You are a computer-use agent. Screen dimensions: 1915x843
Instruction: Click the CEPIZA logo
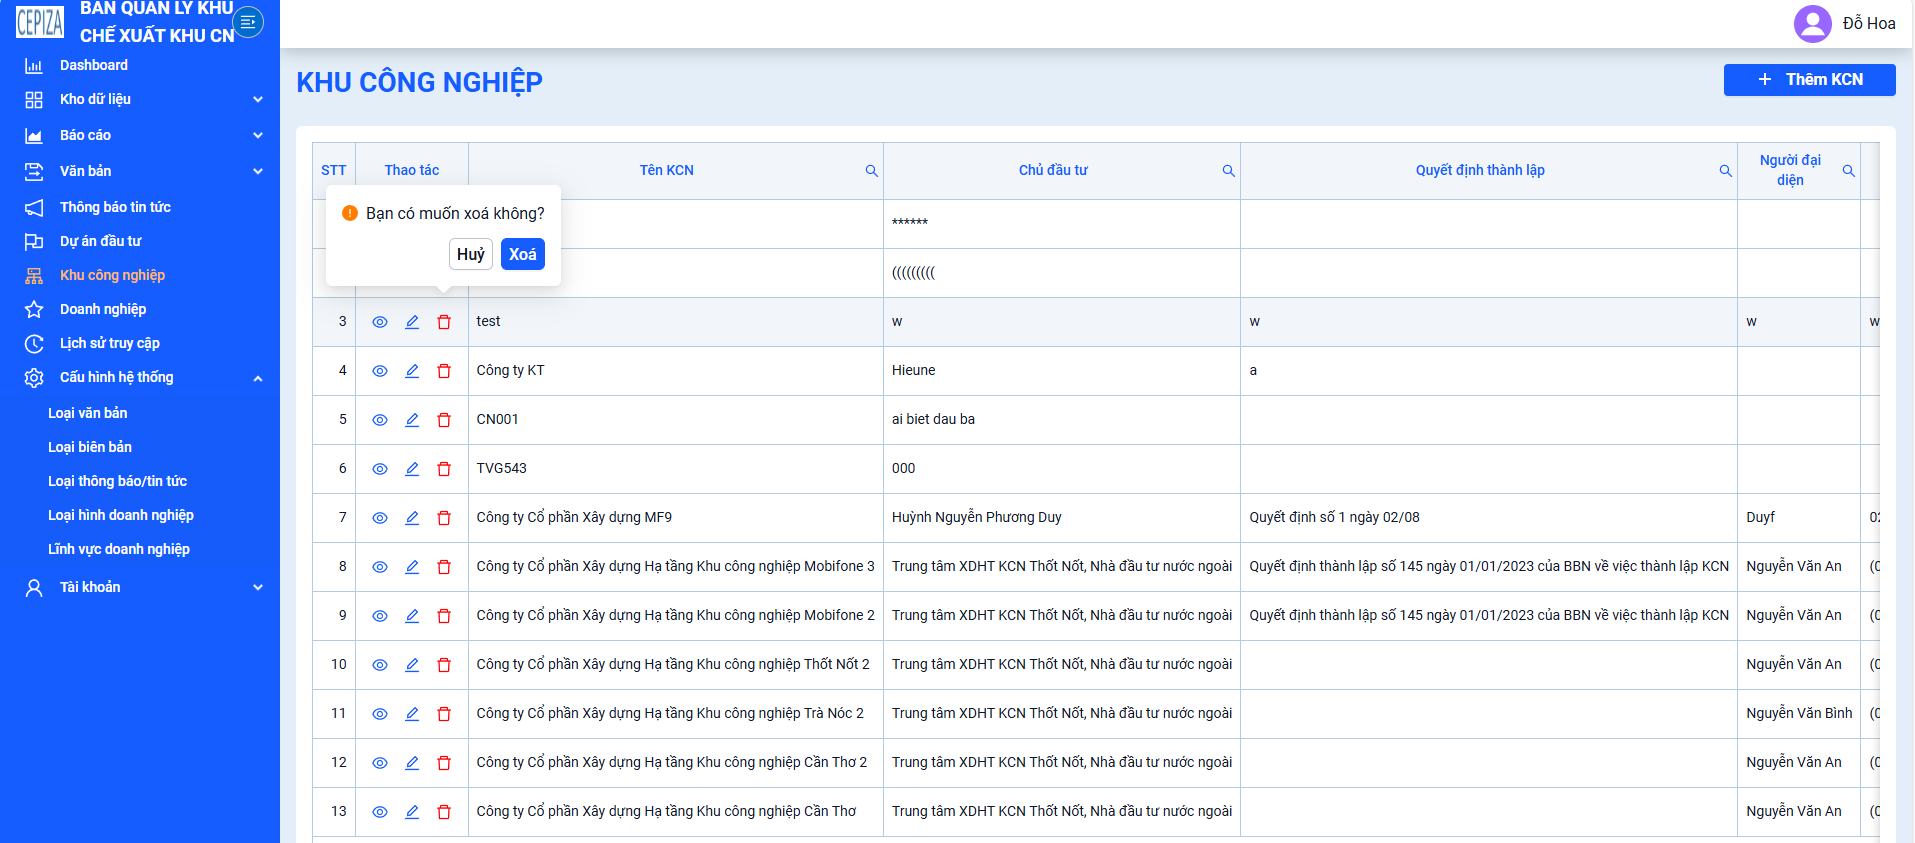click(x=40, y=21)
